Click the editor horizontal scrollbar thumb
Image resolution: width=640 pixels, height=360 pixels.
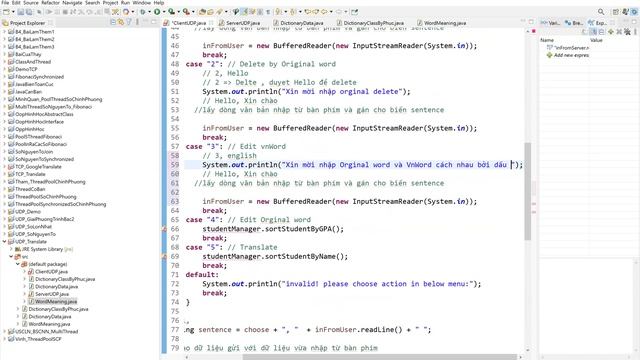380,357
